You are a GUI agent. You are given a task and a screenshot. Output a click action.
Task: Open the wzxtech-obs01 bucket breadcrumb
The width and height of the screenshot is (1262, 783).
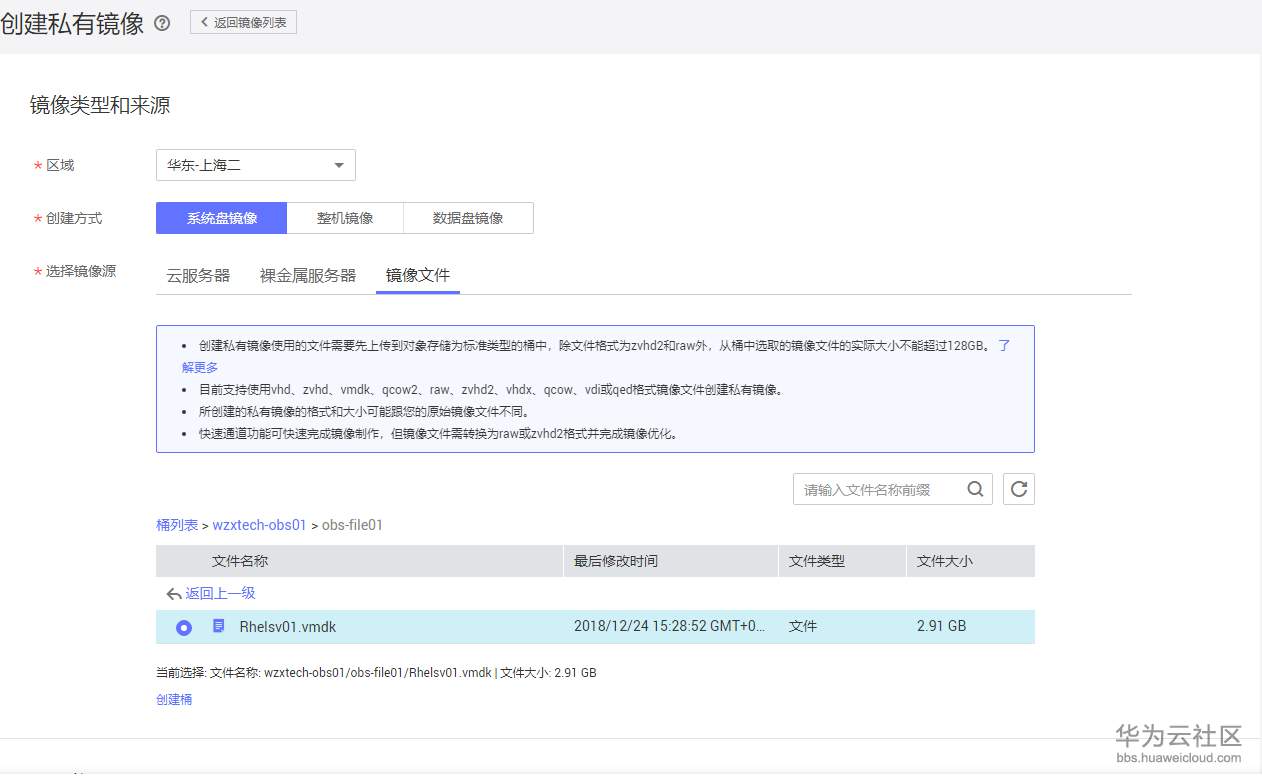[x=260, y=524]
